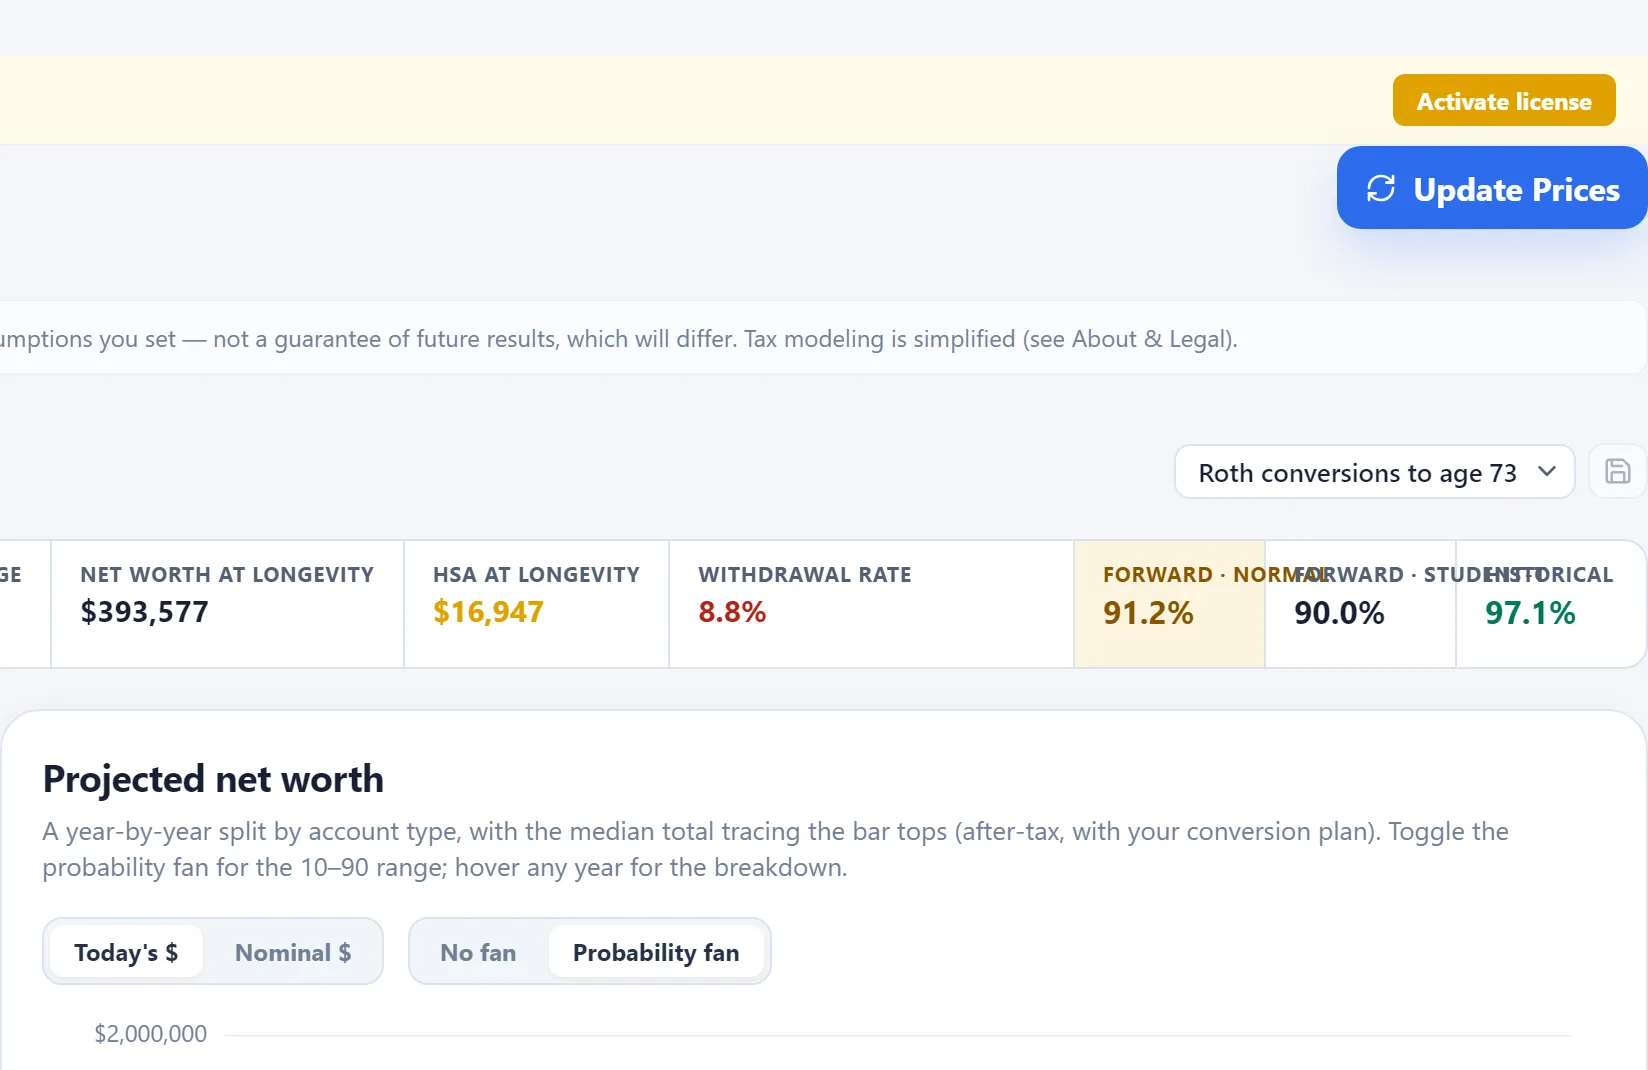Open the Roth conversions to age 73 dropdown
This screenshot has height=1070, width=1648.
(1374, 472)
